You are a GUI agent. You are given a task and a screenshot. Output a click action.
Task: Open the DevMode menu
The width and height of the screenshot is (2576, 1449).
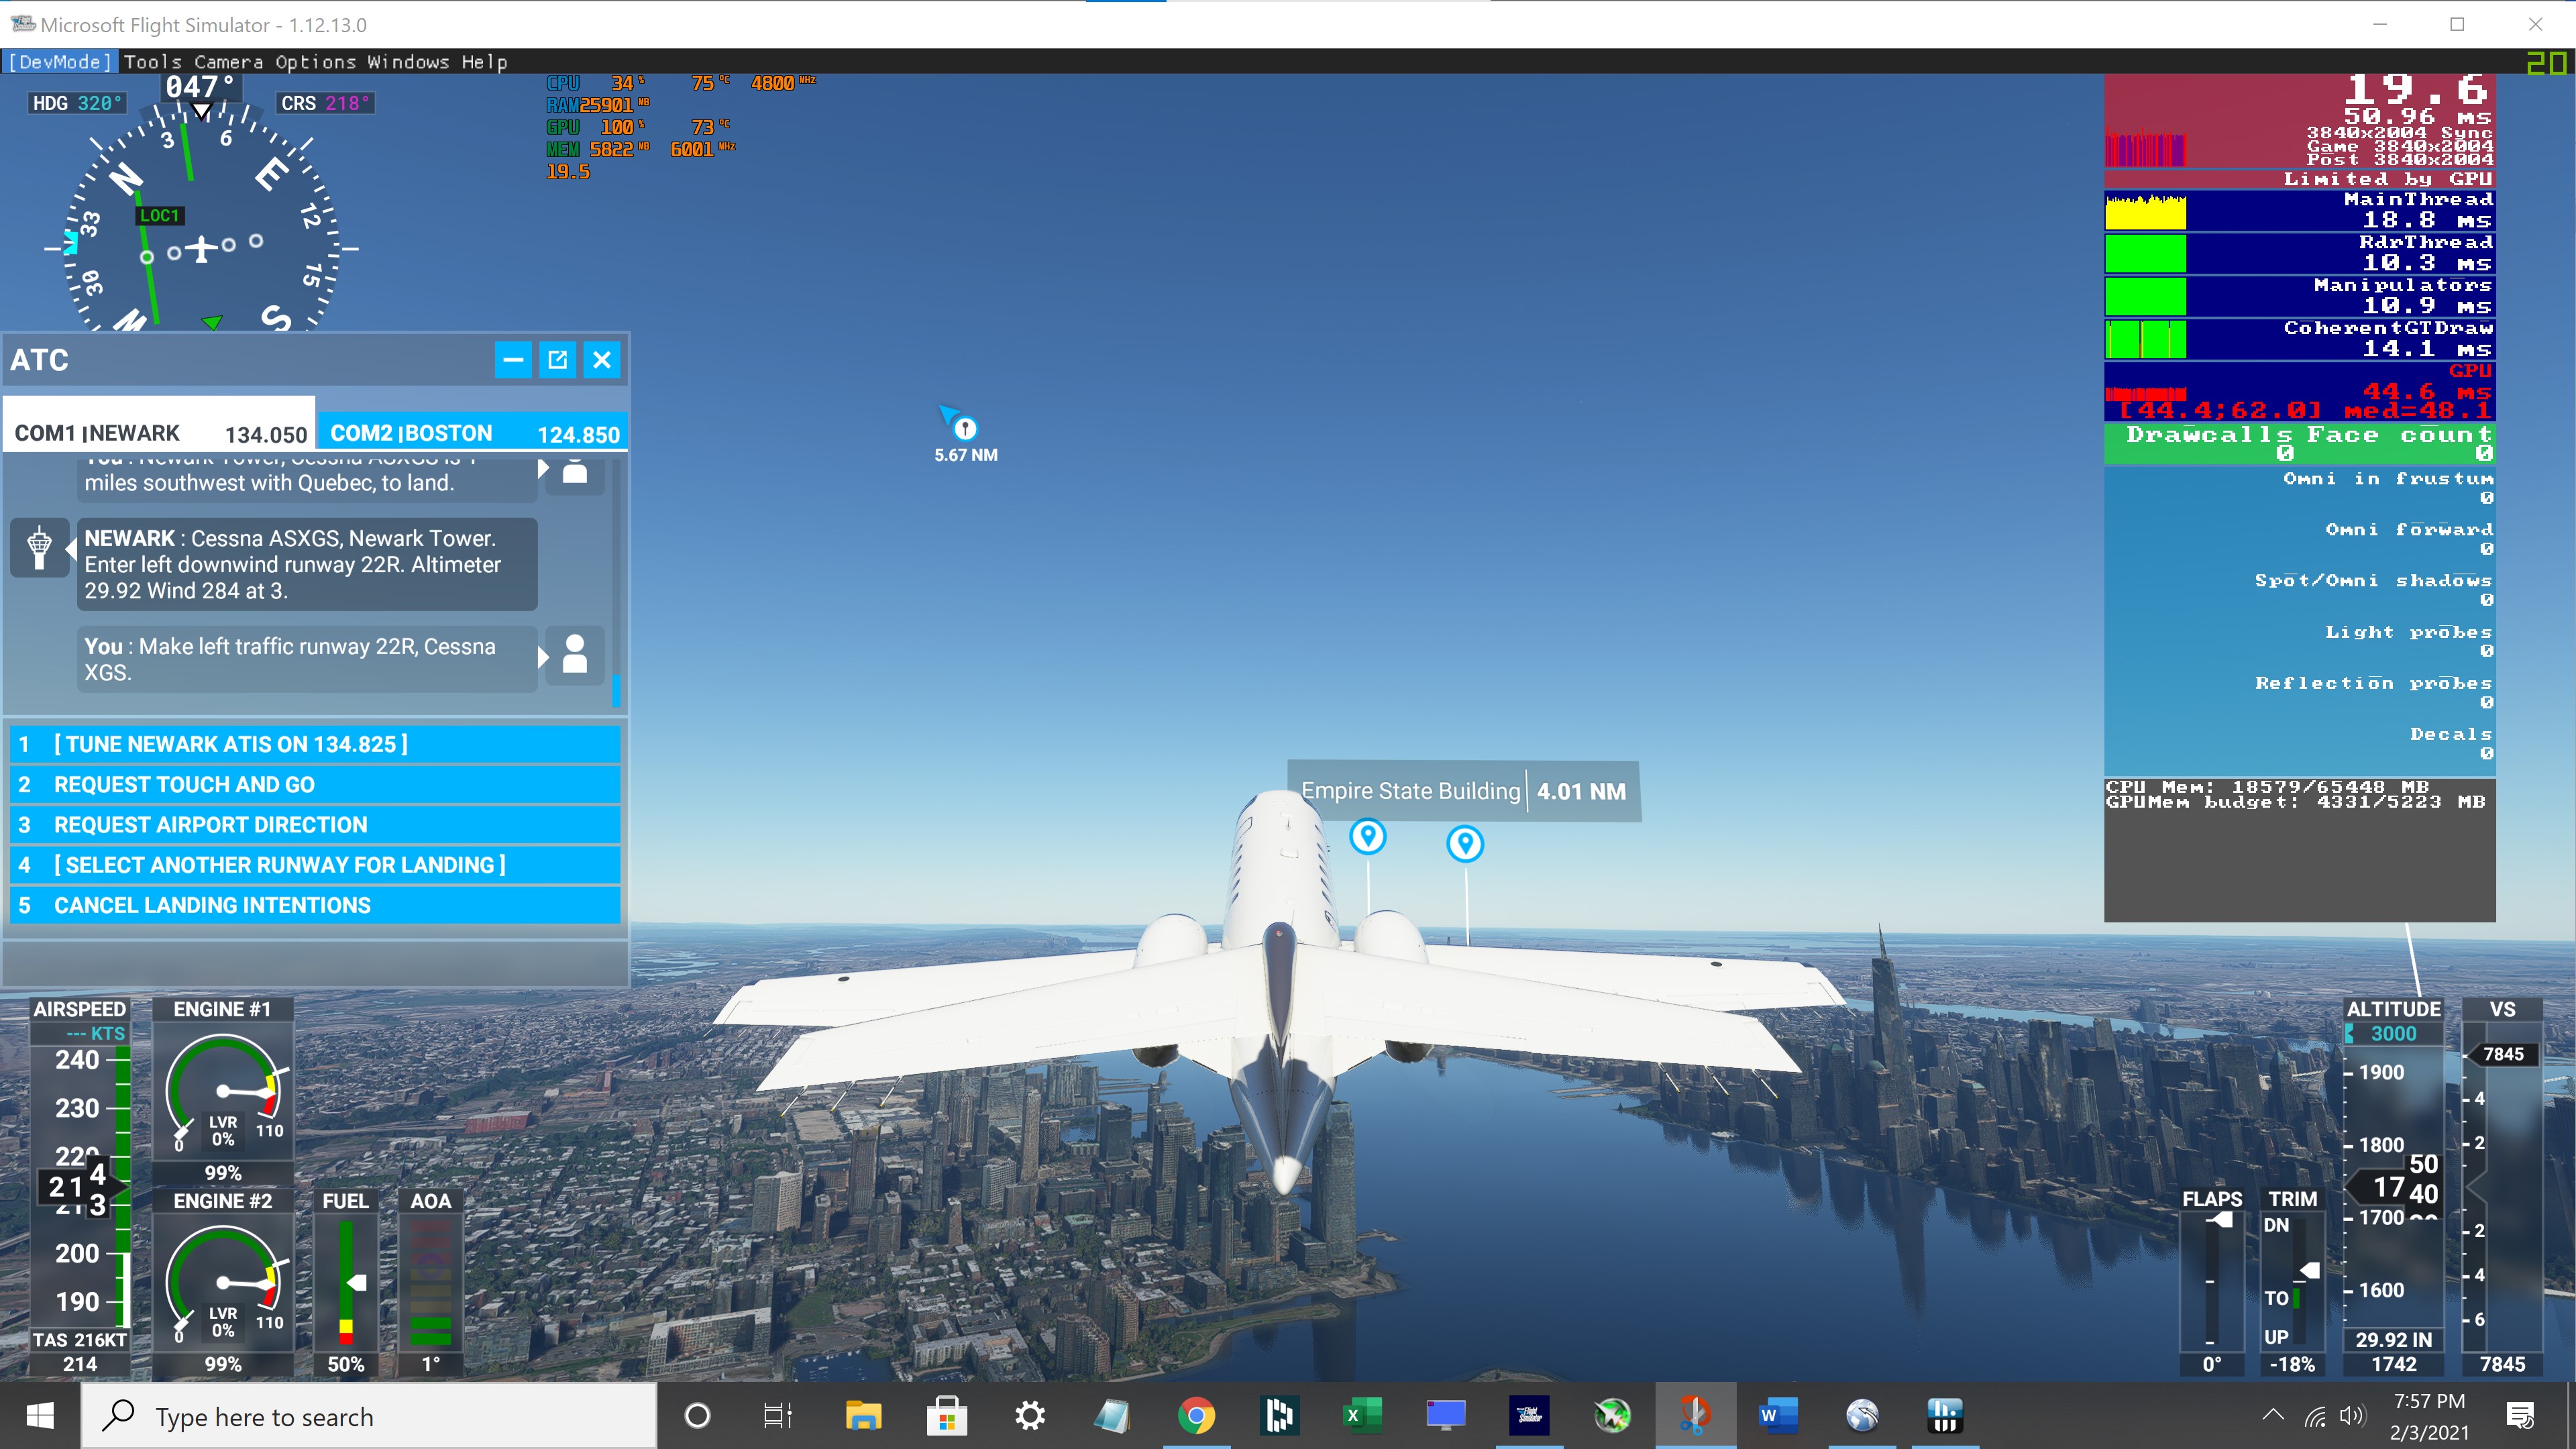pos(60,62)
